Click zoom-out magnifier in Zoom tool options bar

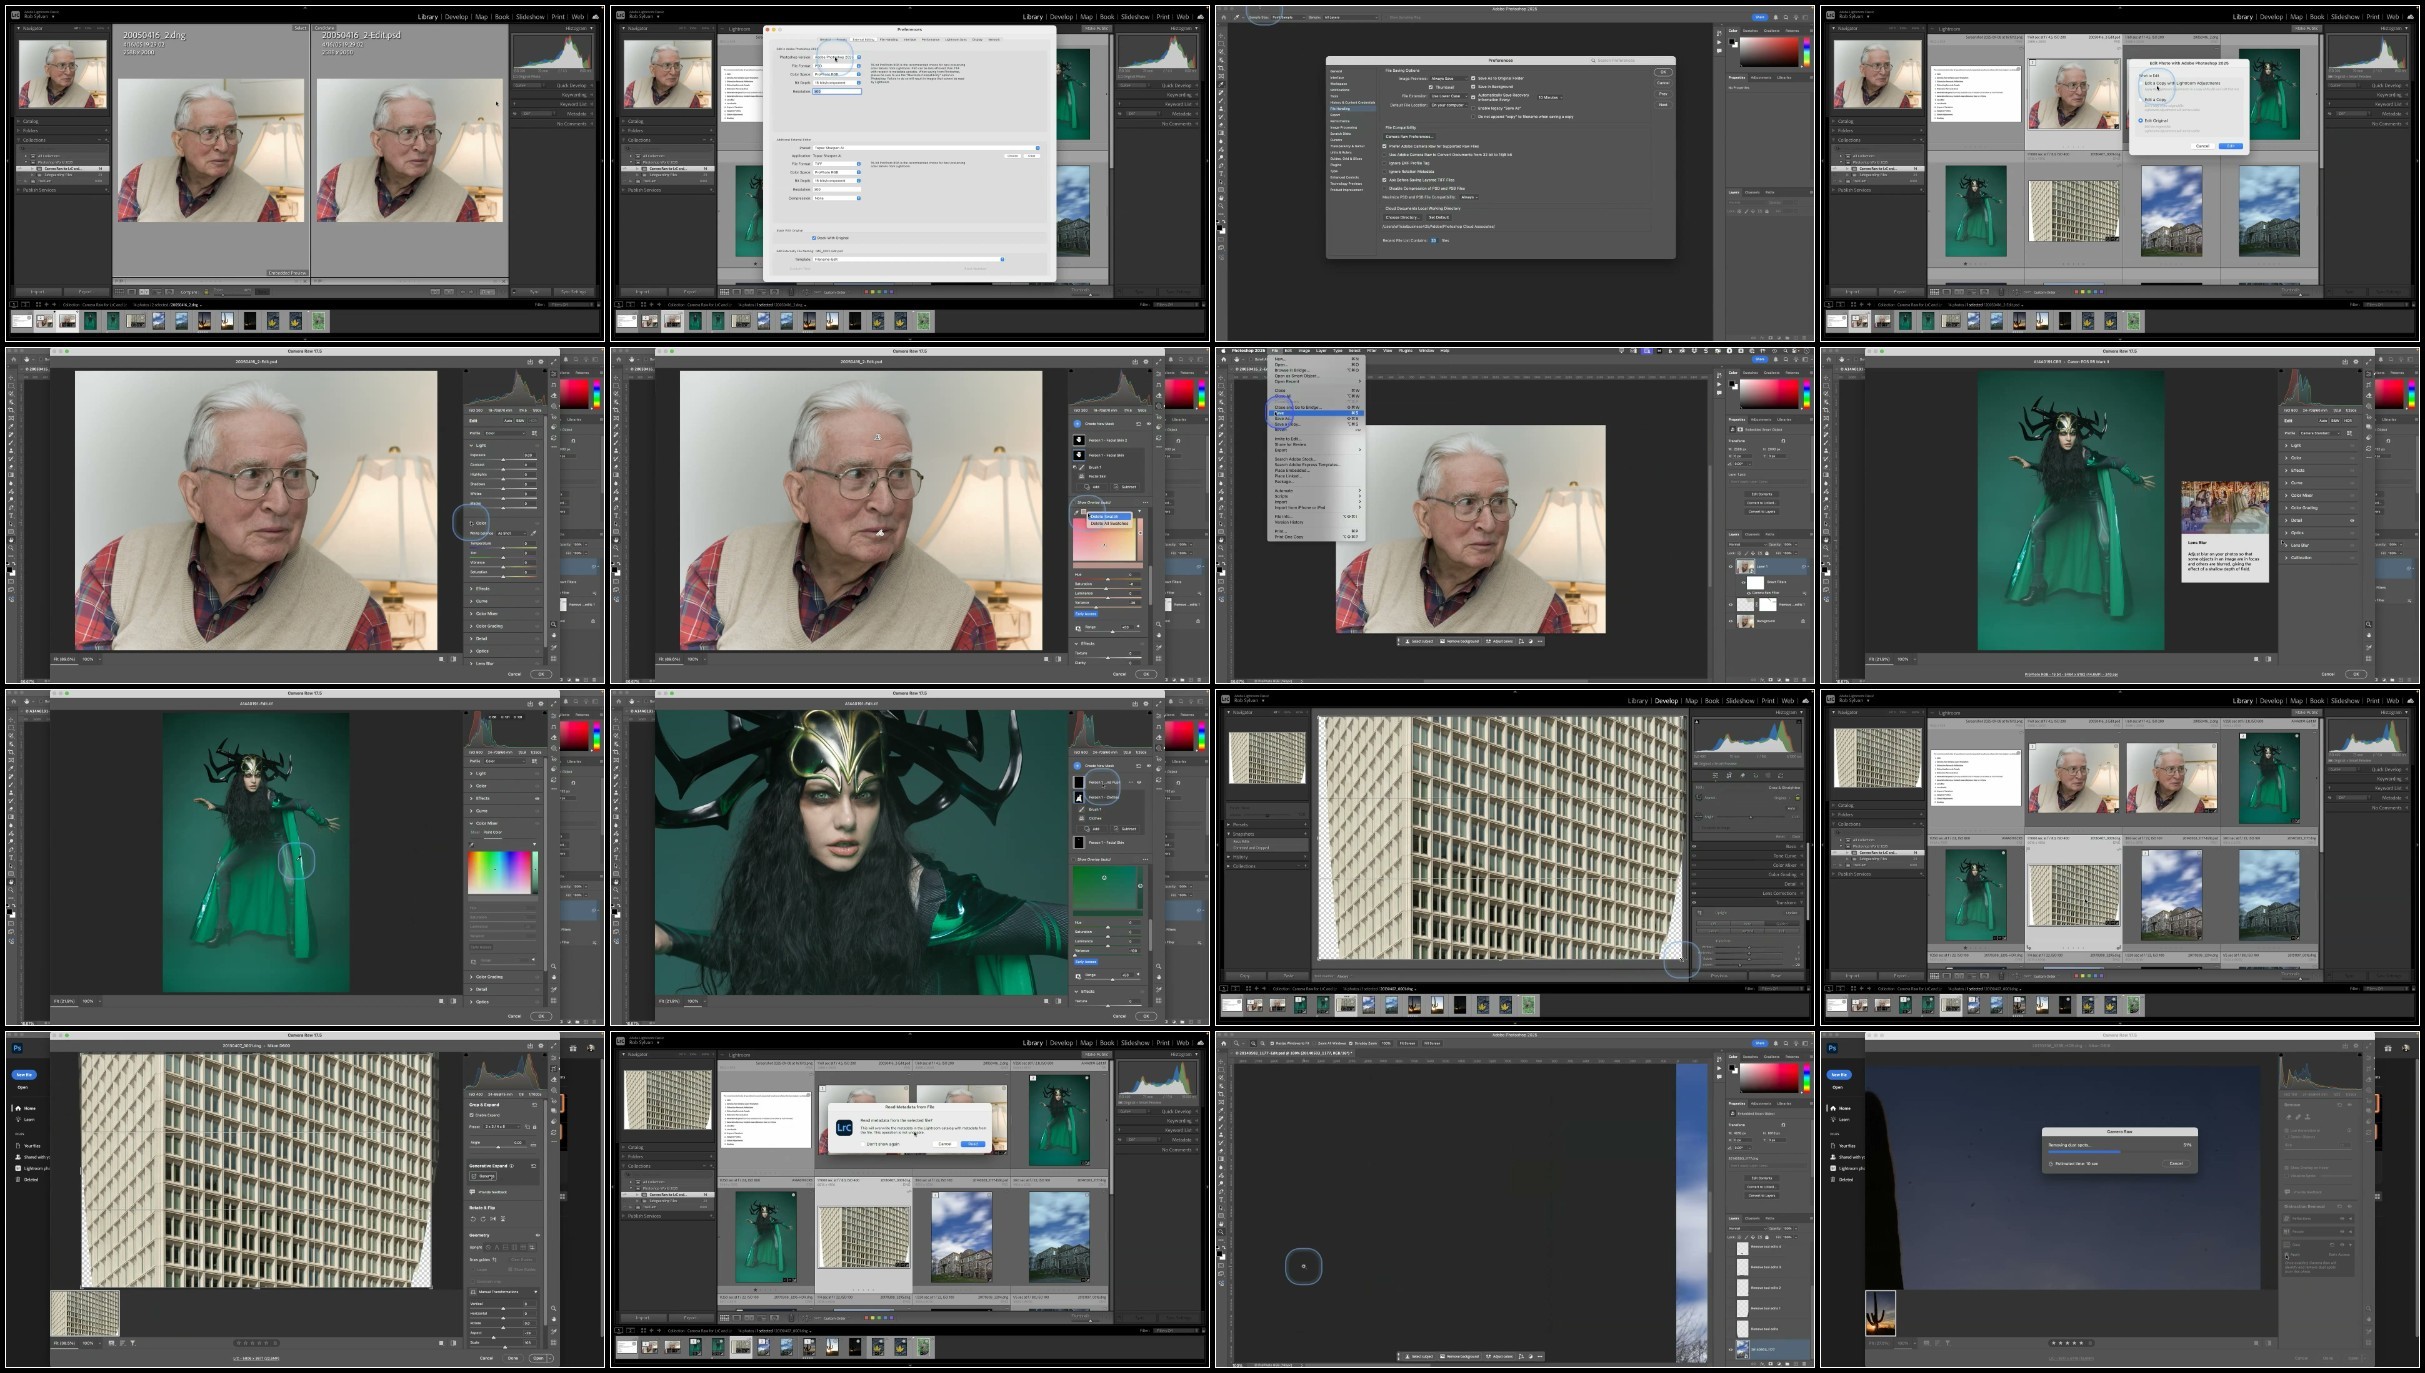(x=1260, y=1043)
